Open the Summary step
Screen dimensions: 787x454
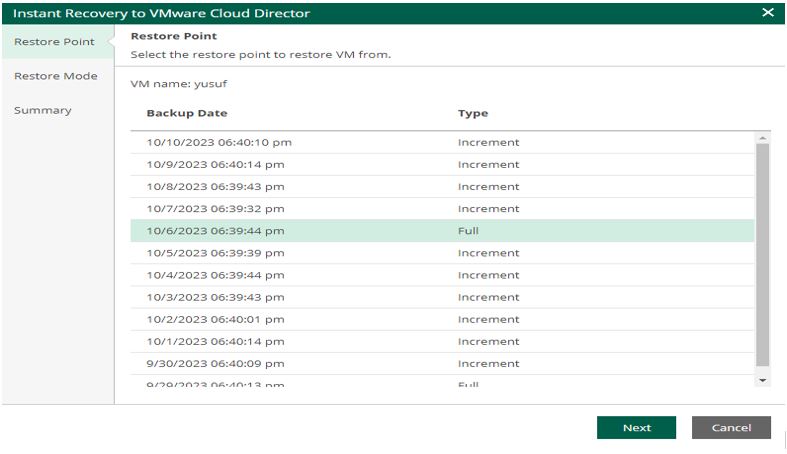[43, 110]
